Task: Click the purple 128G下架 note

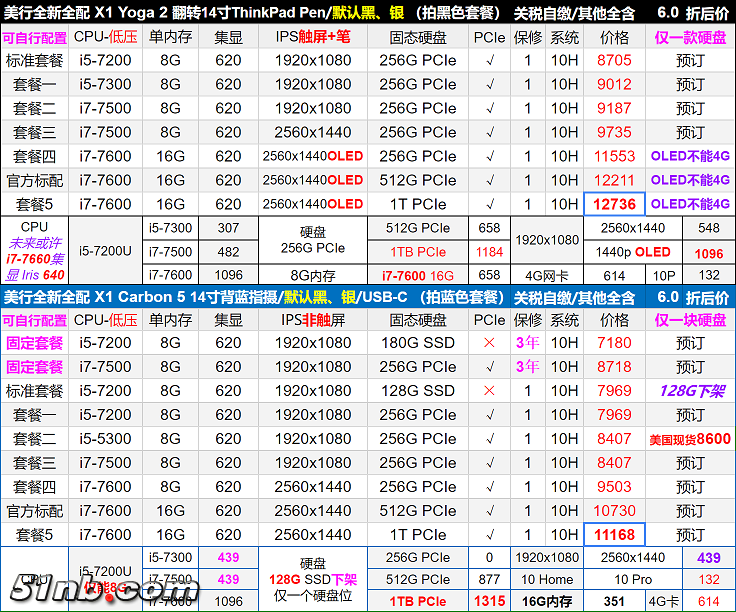Action: (690, 391)
